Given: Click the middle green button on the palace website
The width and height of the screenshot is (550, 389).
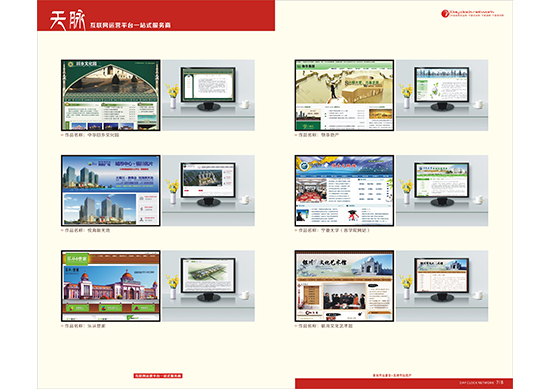Looking at the screenshot, I should [110, 308].
